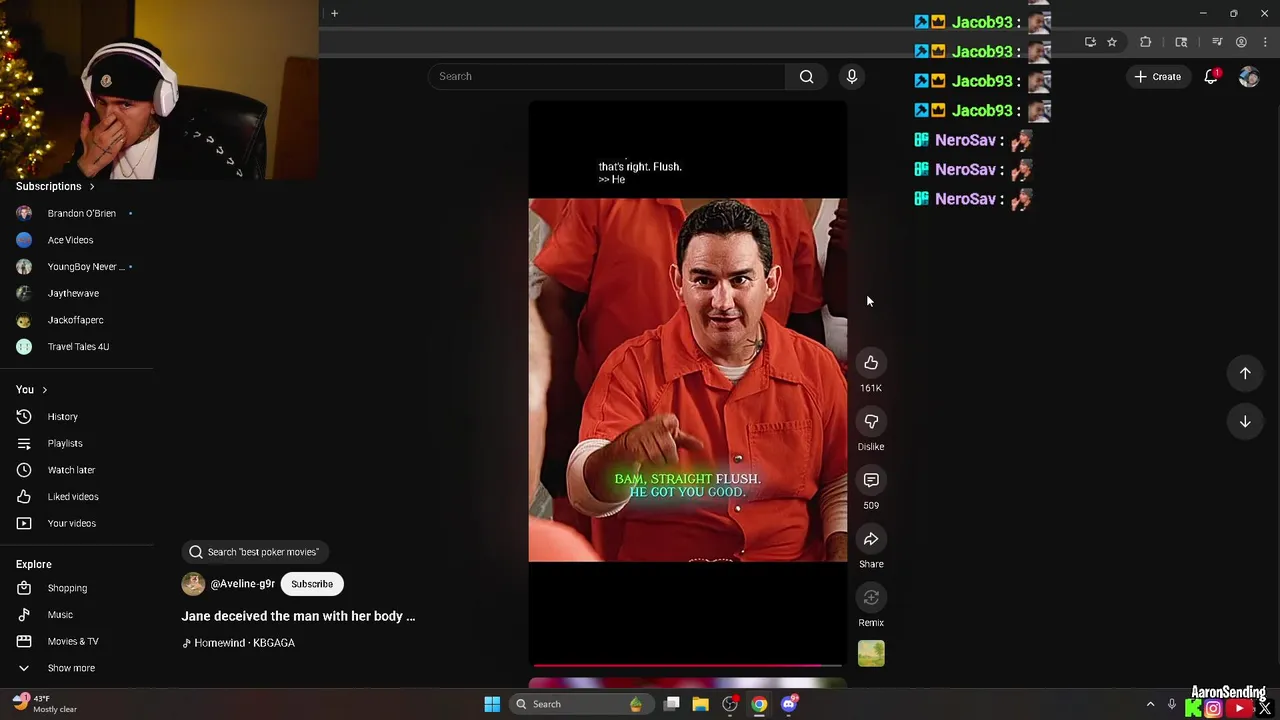Viewport: 1280px width, 720px height.
Task: Open File Explorer from the taskbar
Action: pos(700,704)
